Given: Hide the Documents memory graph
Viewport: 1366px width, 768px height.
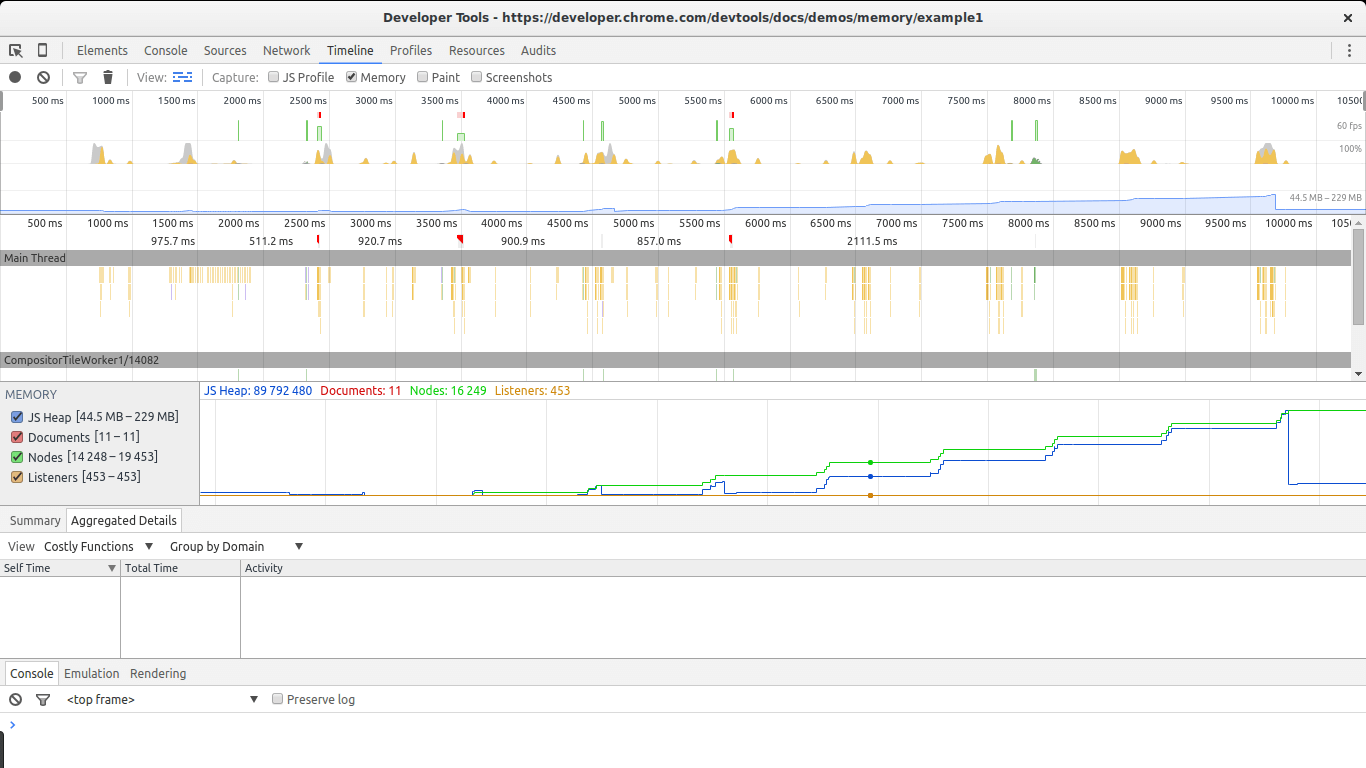Looking at the screenshot, I should point(17,437).
